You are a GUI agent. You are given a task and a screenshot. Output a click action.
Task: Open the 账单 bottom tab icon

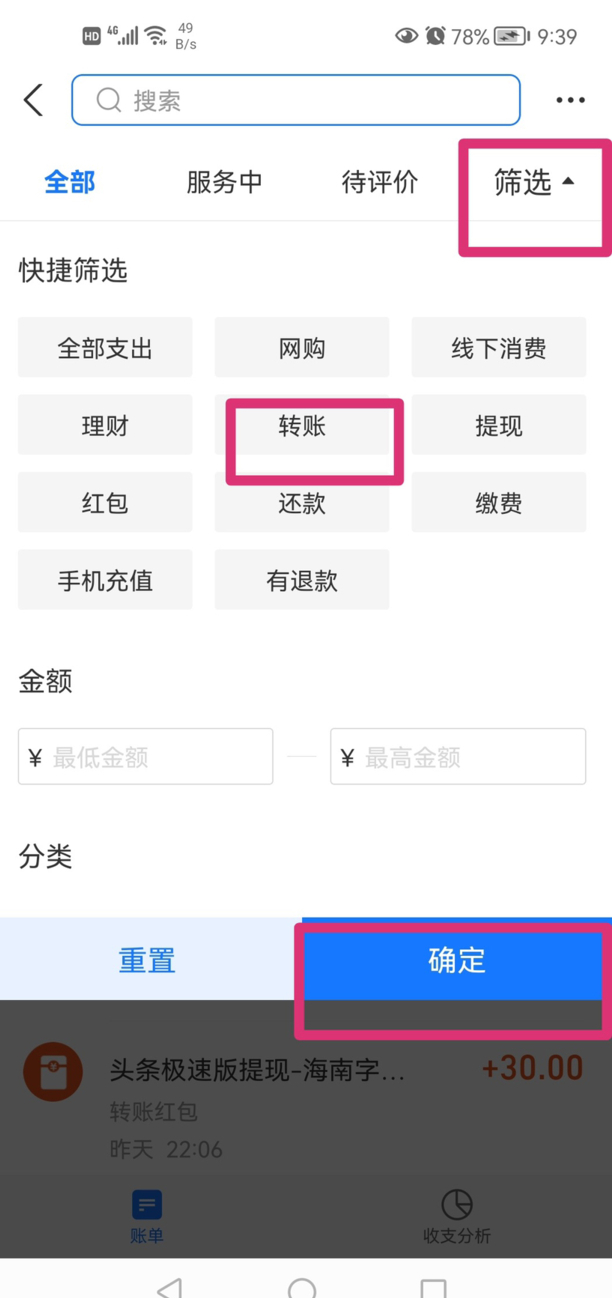pos(147,1205)
